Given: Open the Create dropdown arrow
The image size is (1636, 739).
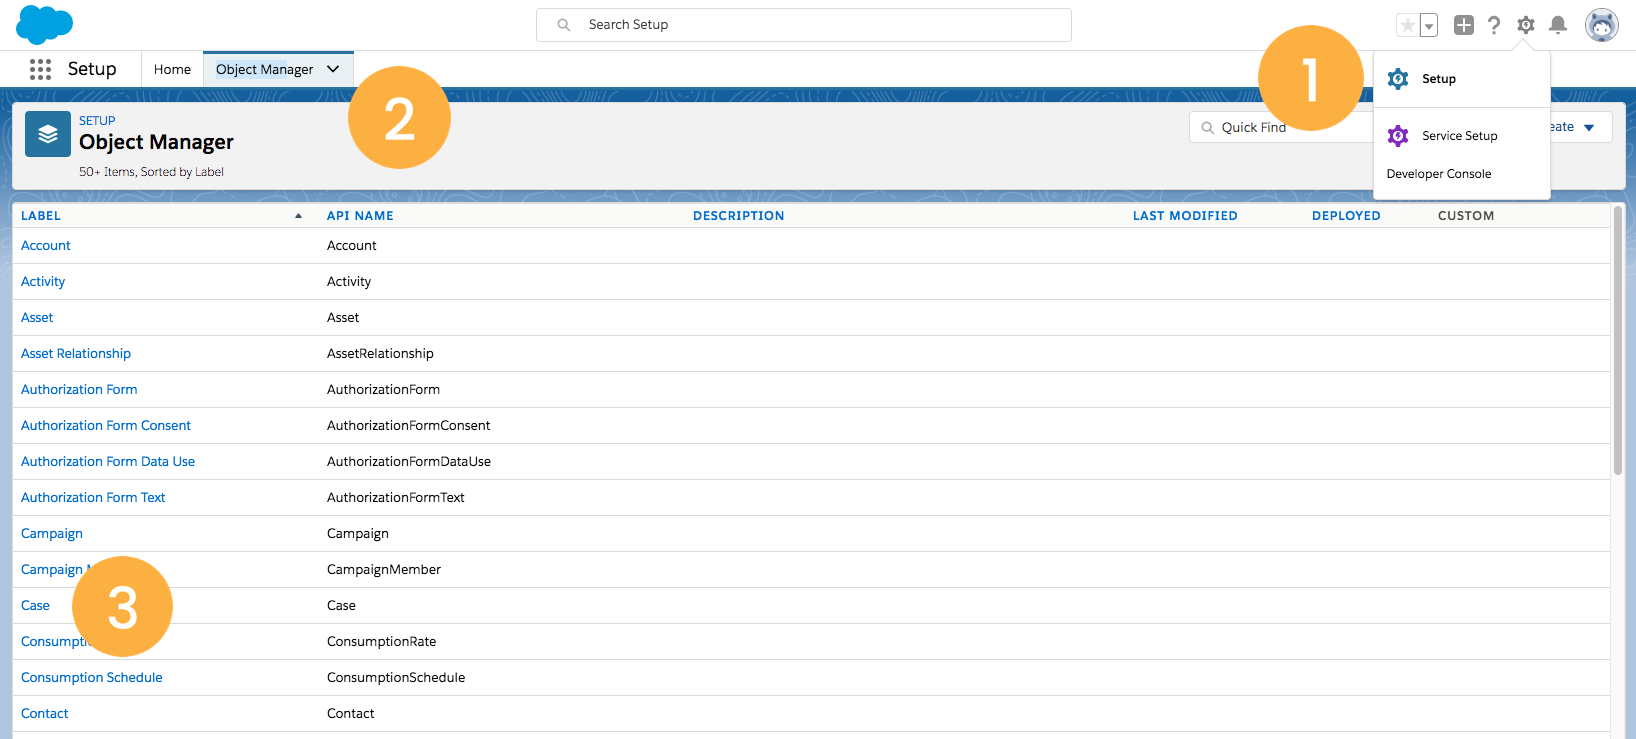Looking at the screenshot, I should 1589,128.
